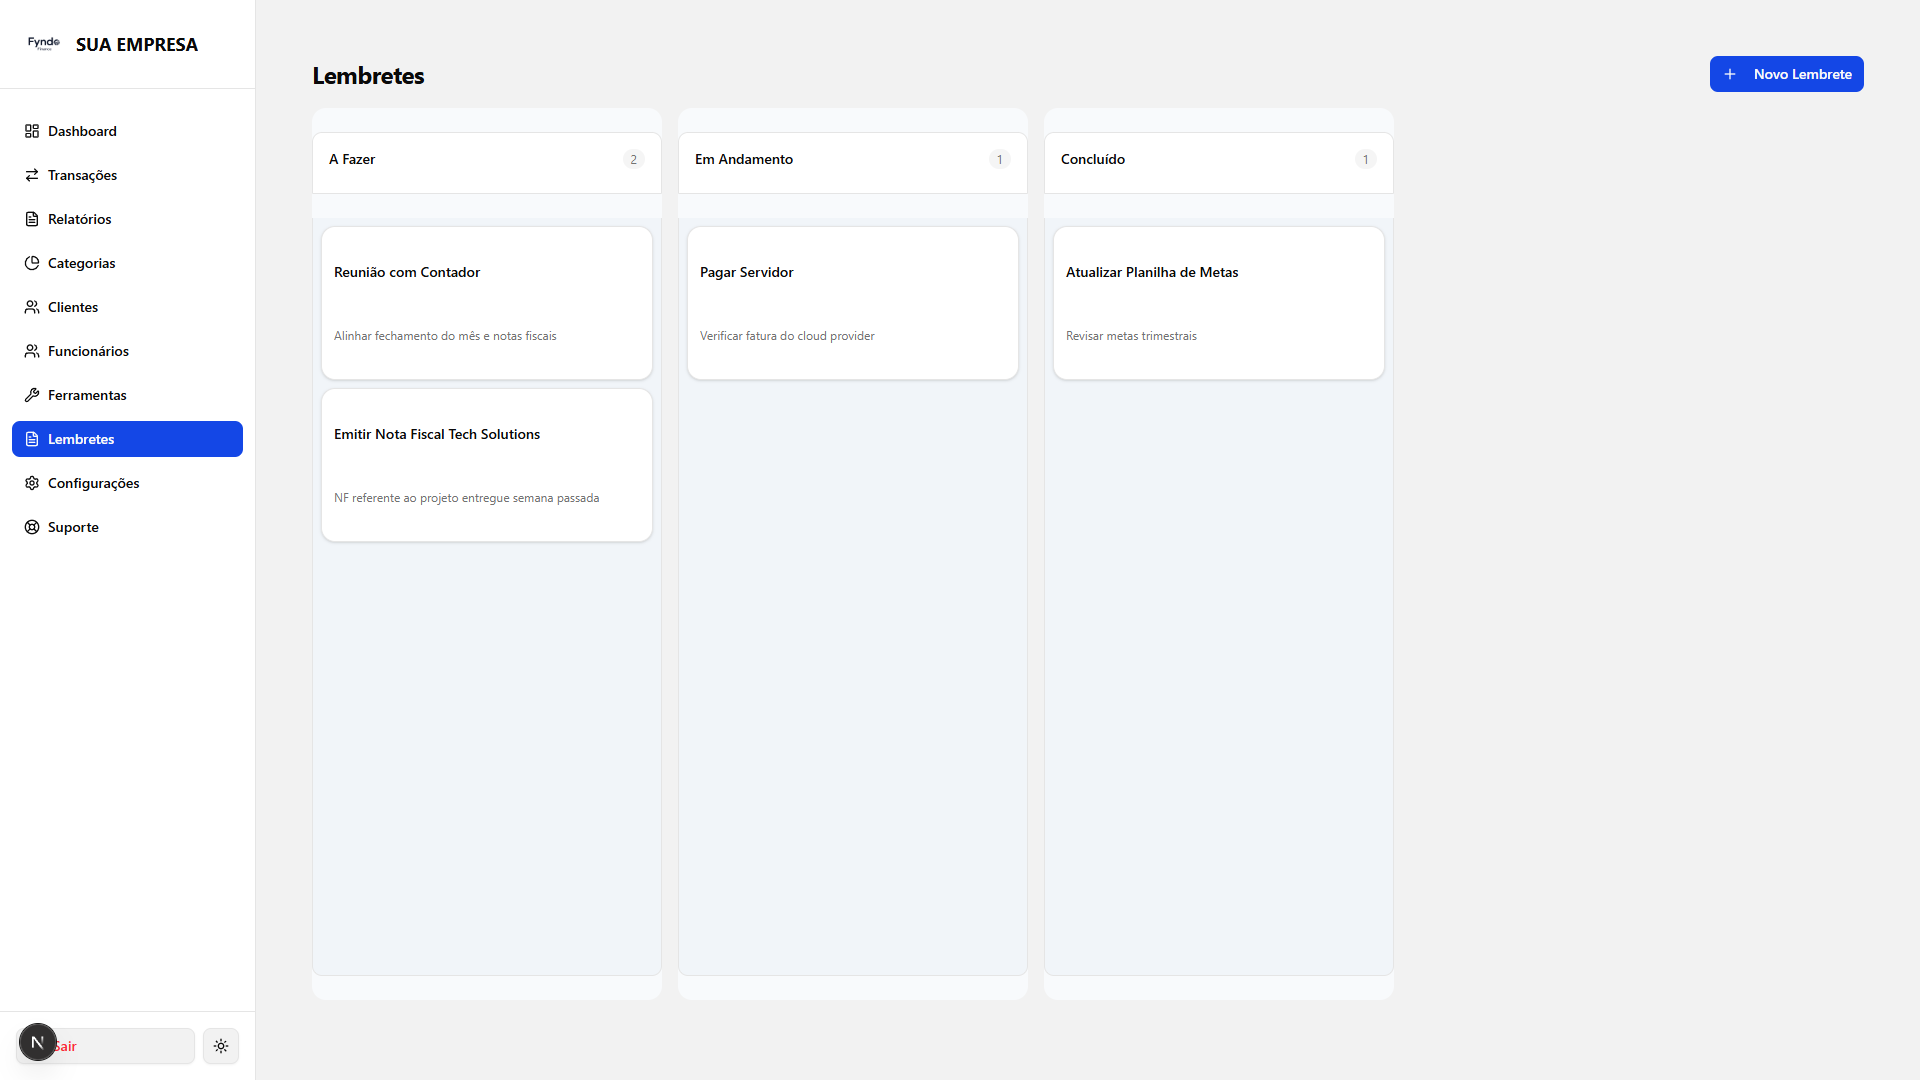
Task: Click the Clientes people icon
Action: point(32,307)
